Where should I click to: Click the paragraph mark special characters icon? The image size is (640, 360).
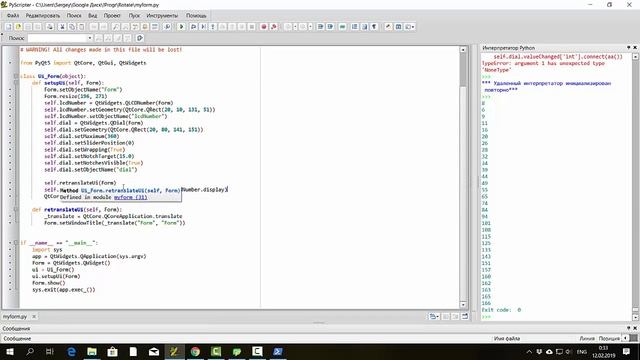coord(374,27)
